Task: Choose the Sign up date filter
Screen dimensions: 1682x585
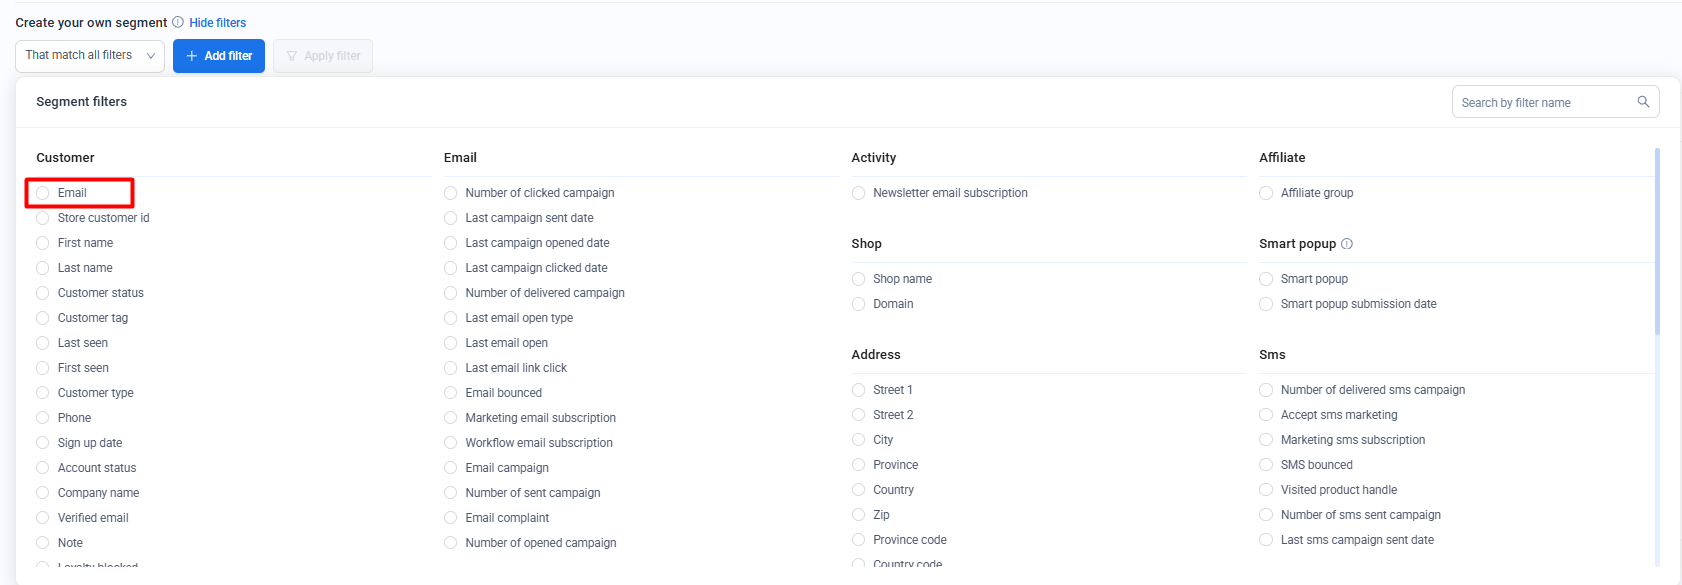Action: pos(43,443)
